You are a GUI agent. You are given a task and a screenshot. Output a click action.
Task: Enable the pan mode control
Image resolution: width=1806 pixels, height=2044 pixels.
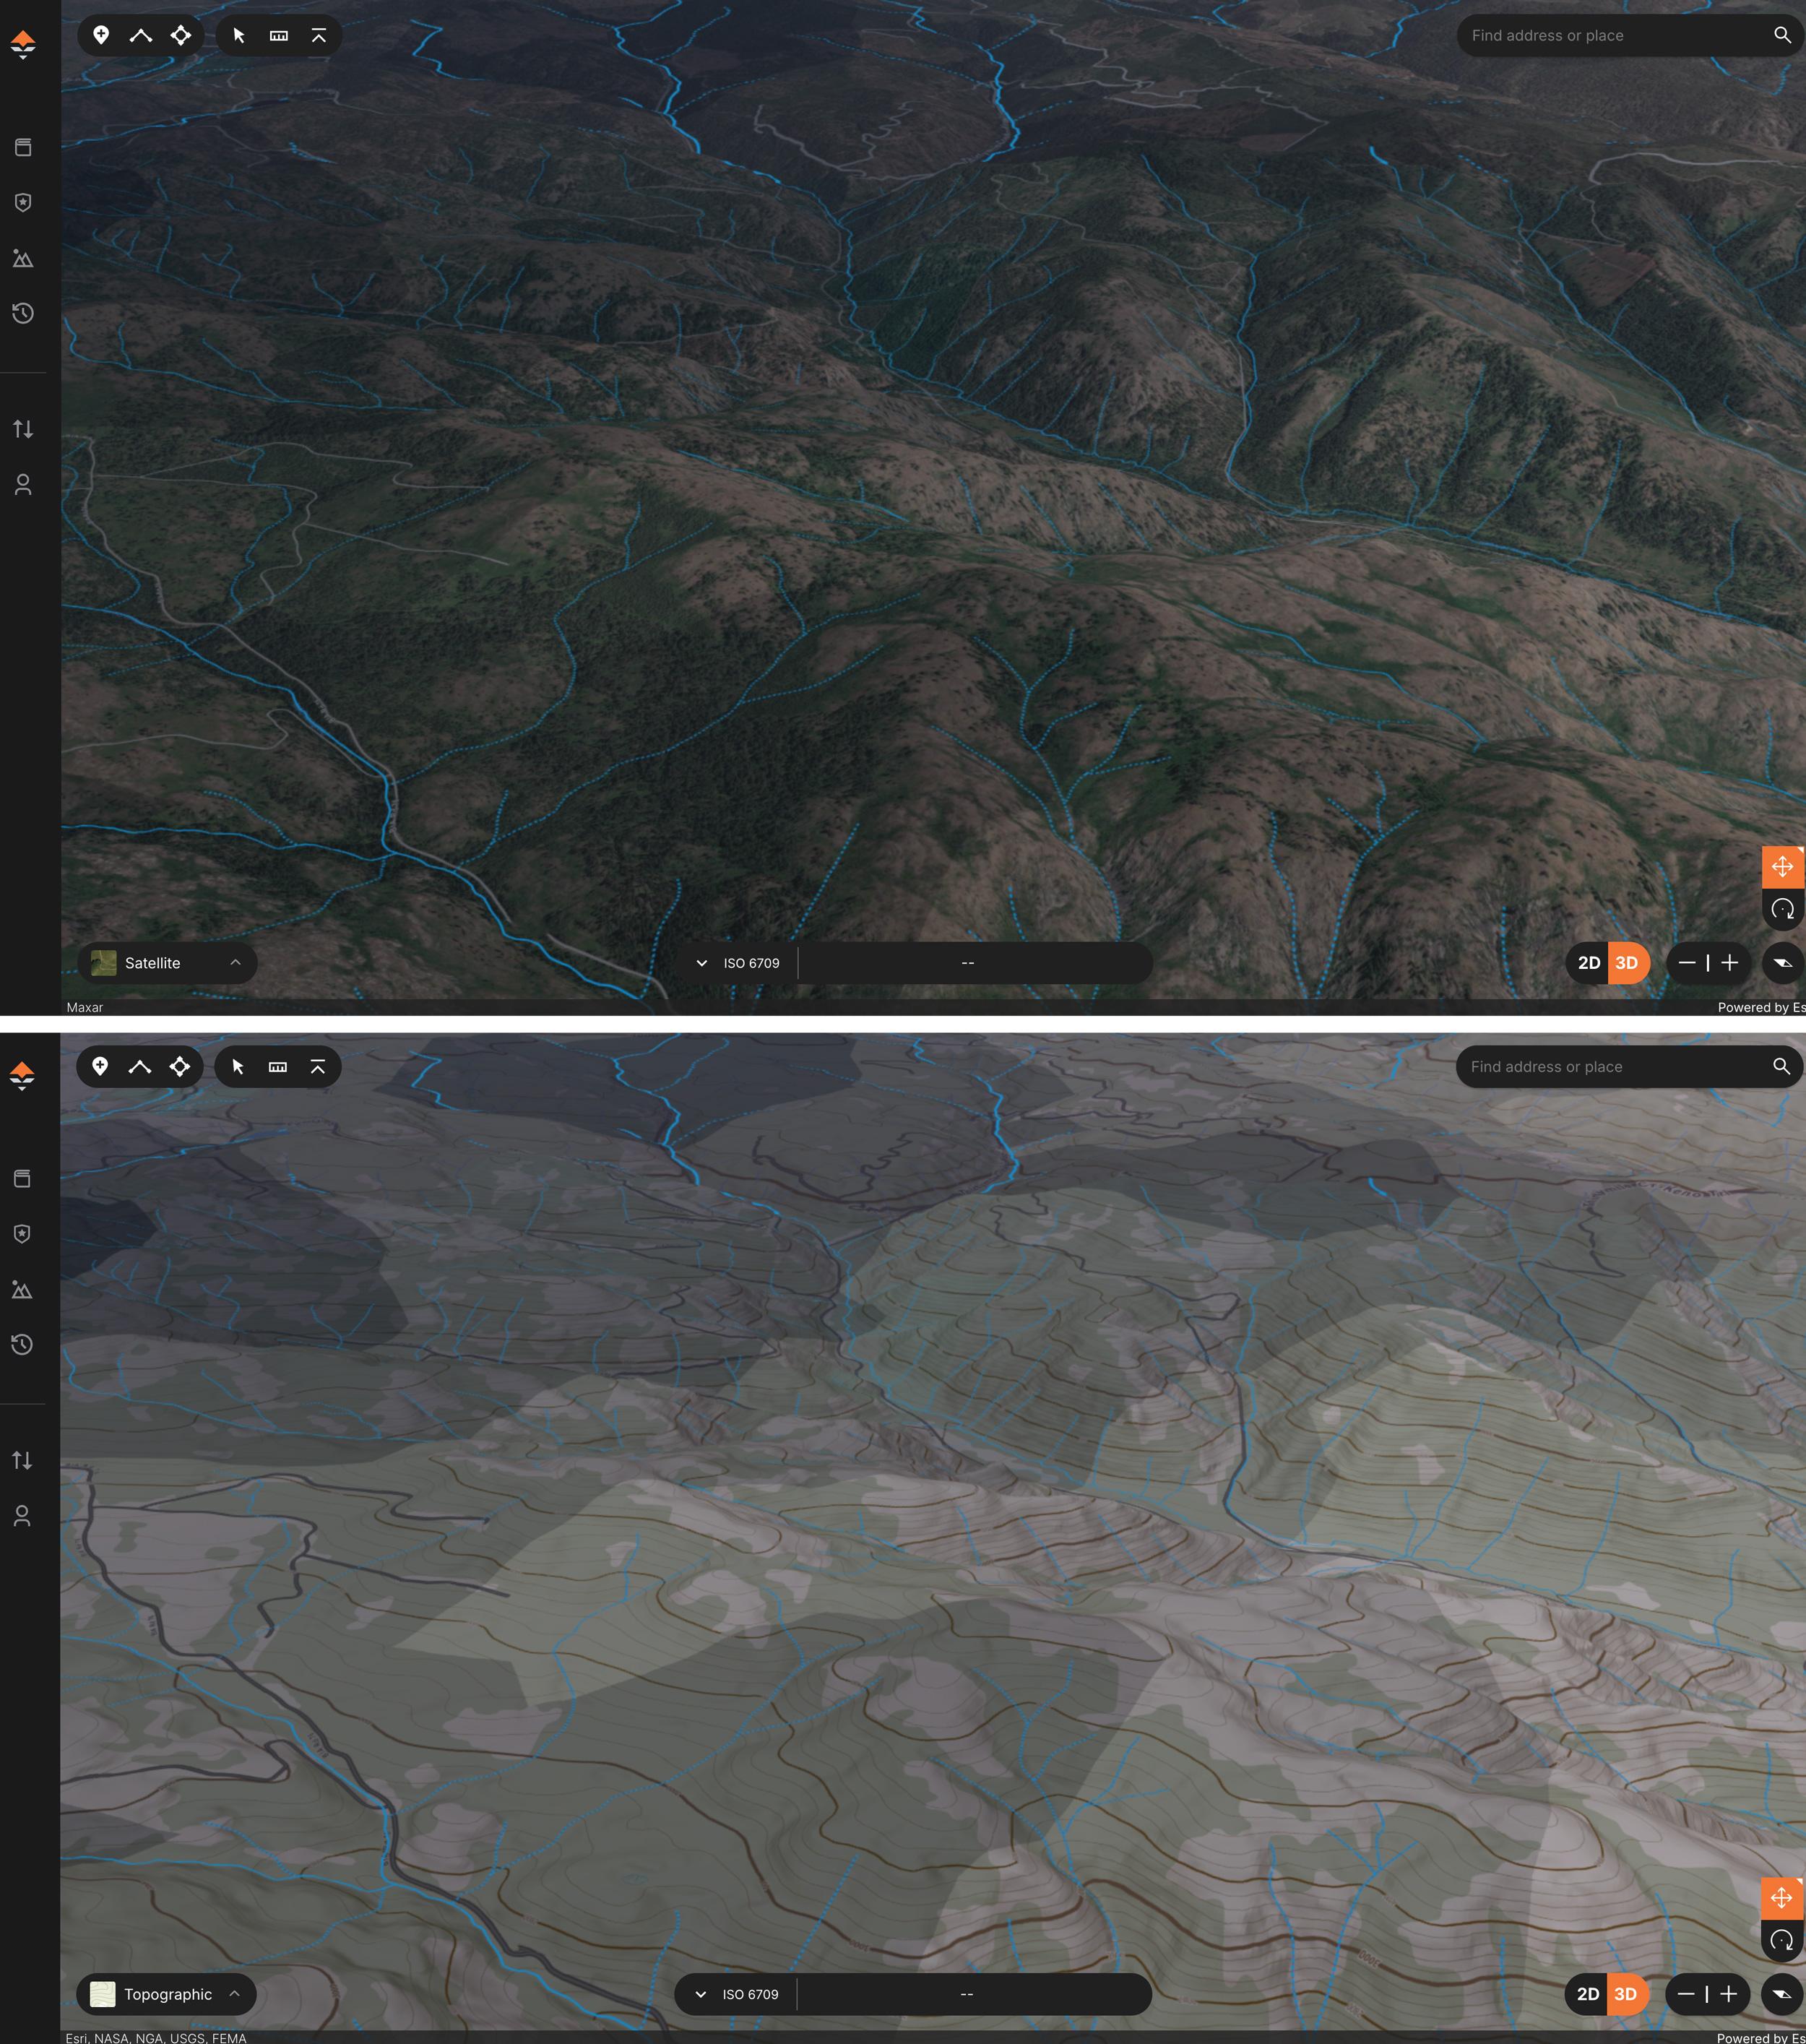click(1783, 866)
